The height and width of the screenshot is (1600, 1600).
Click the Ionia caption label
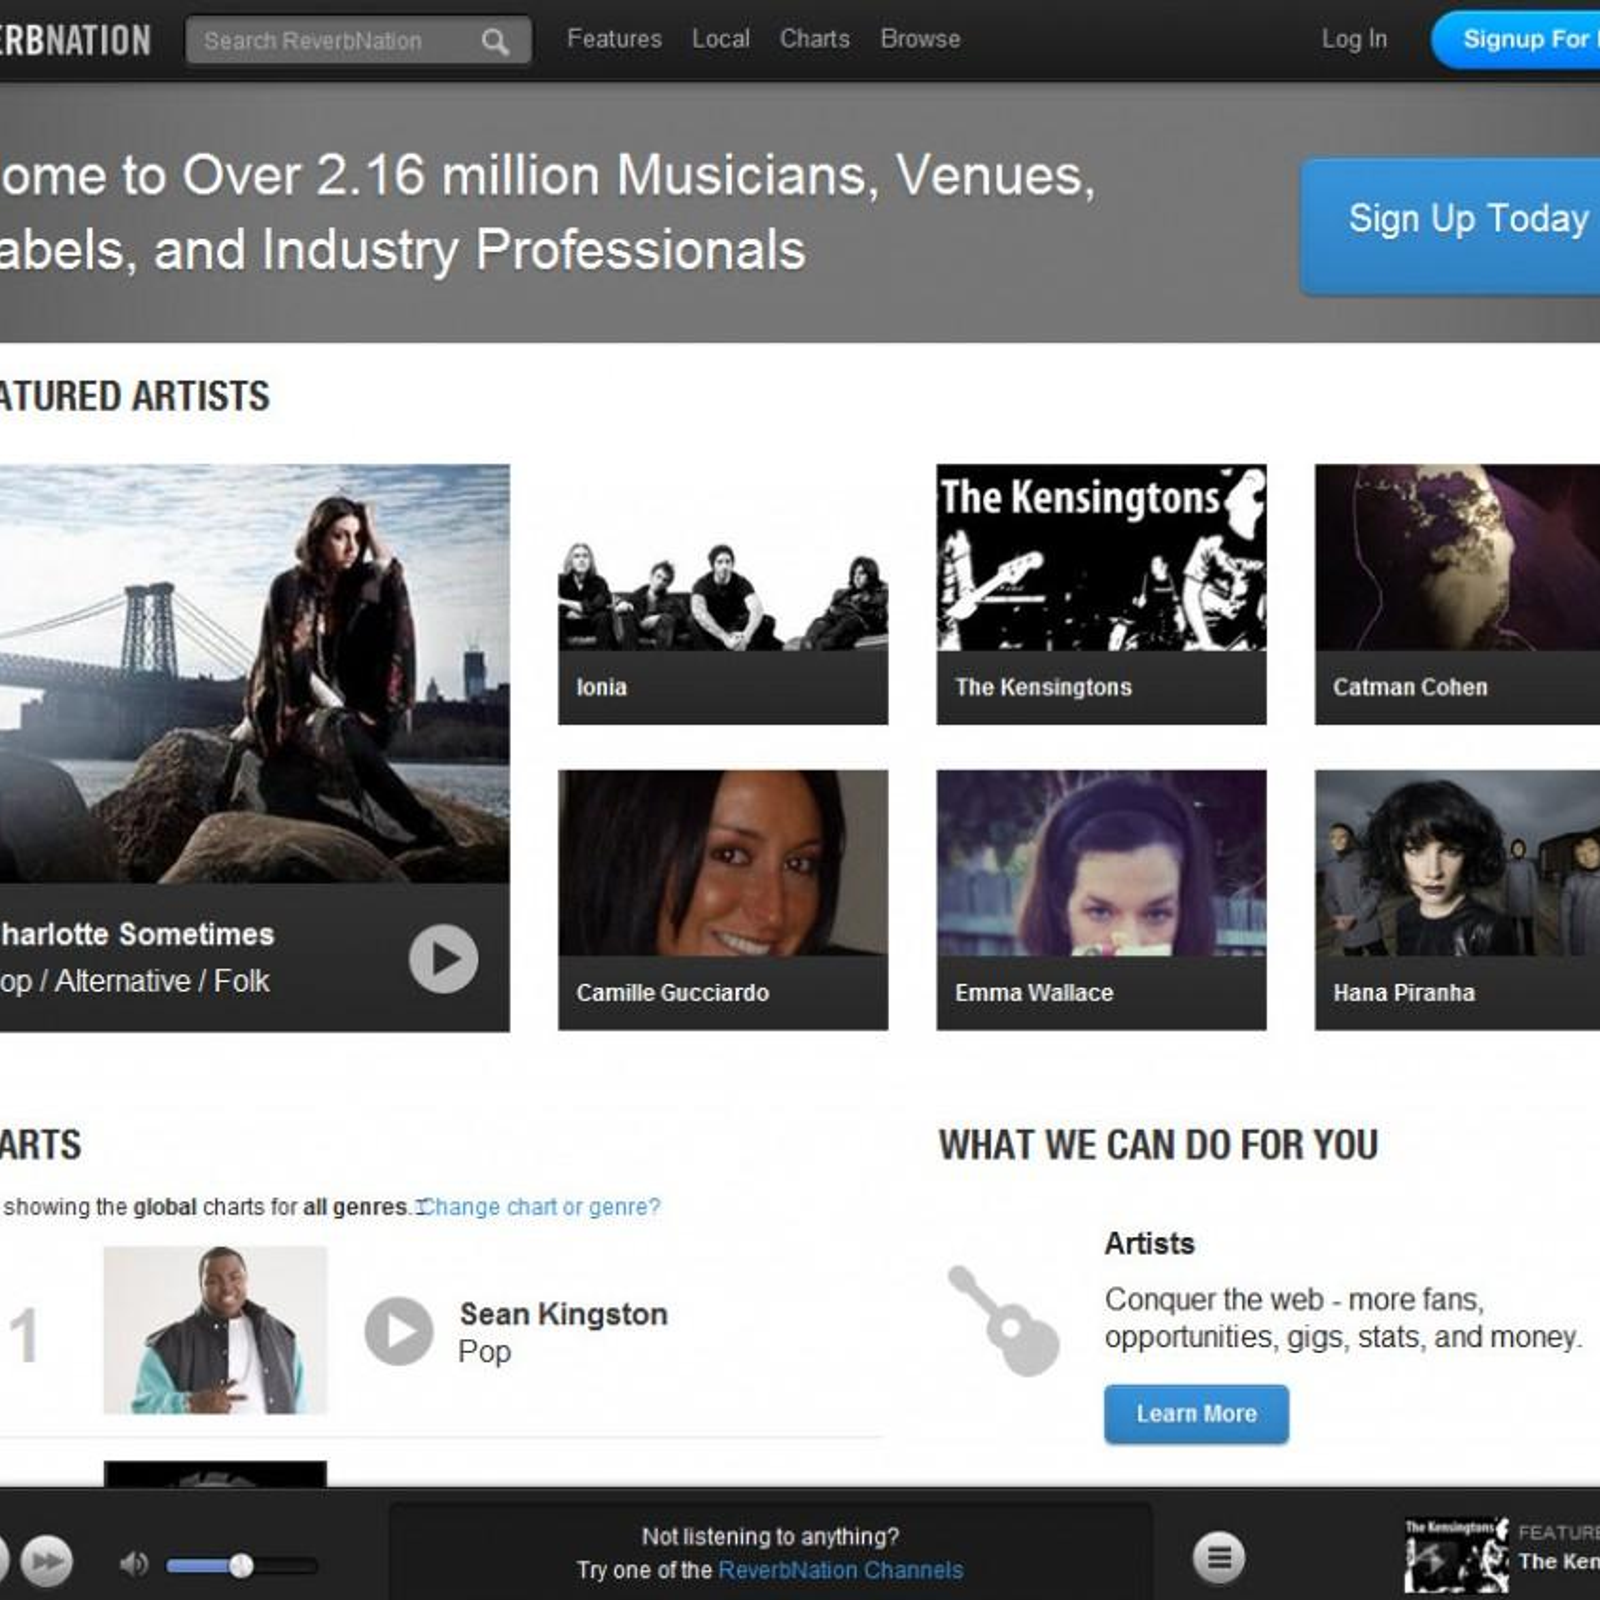(601, 687)
